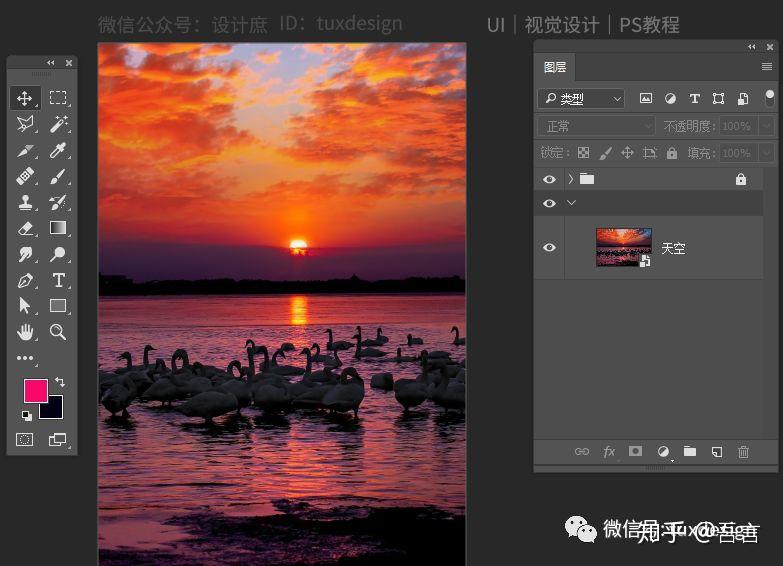Image resolution: width=783 pixels, height=566 pixels.
Task: Lock image pixels brush icon
Action: (605, 153)
